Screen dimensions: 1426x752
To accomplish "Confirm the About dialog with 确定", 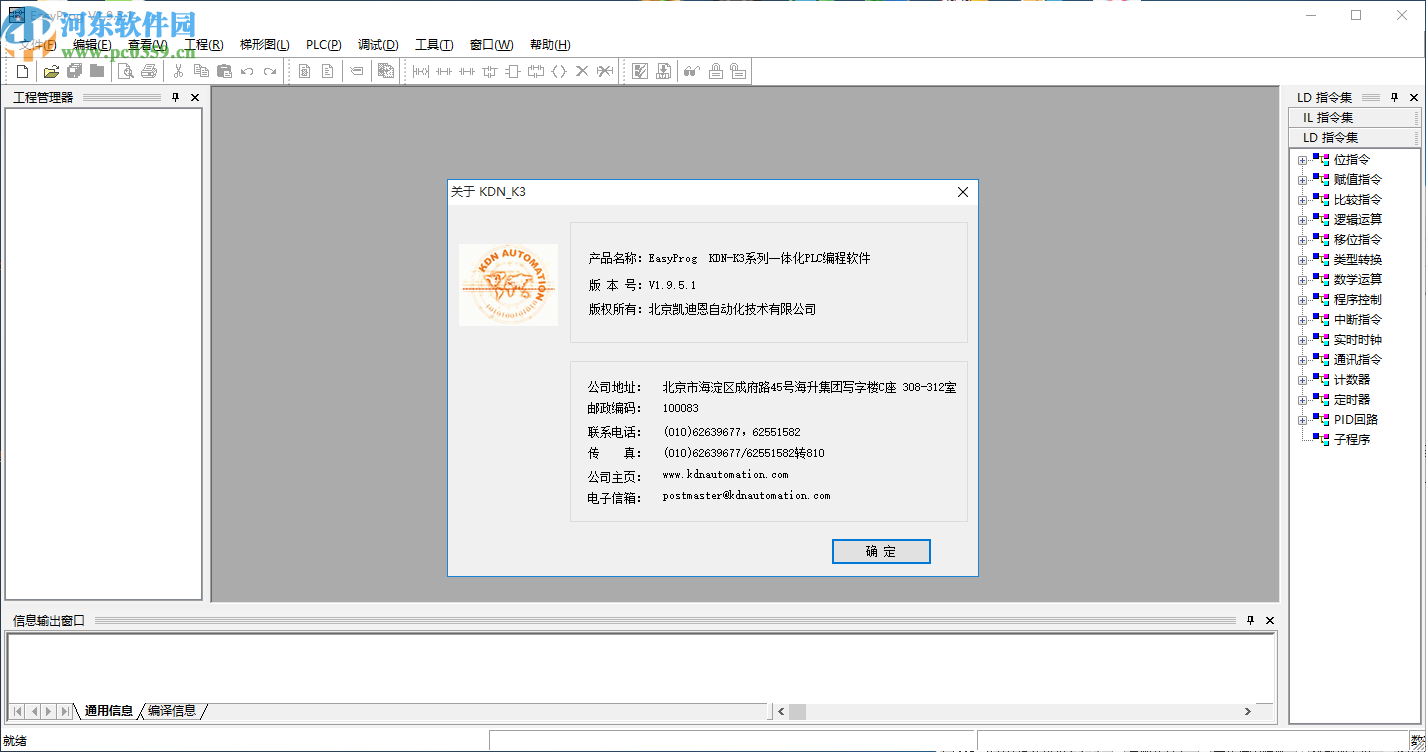I will (x=881, y=552).
